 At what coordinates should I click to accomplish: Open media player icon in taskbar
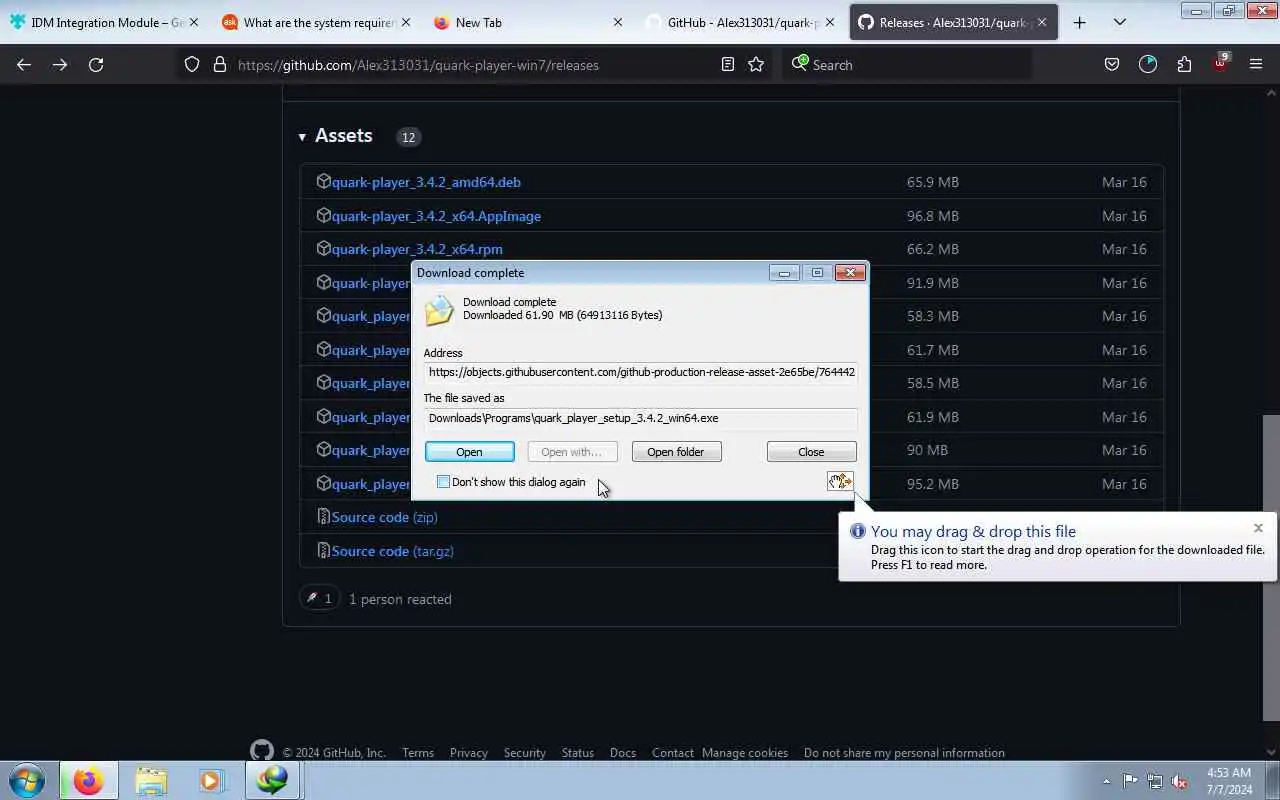pyautogui.click(x=211, y=781)
